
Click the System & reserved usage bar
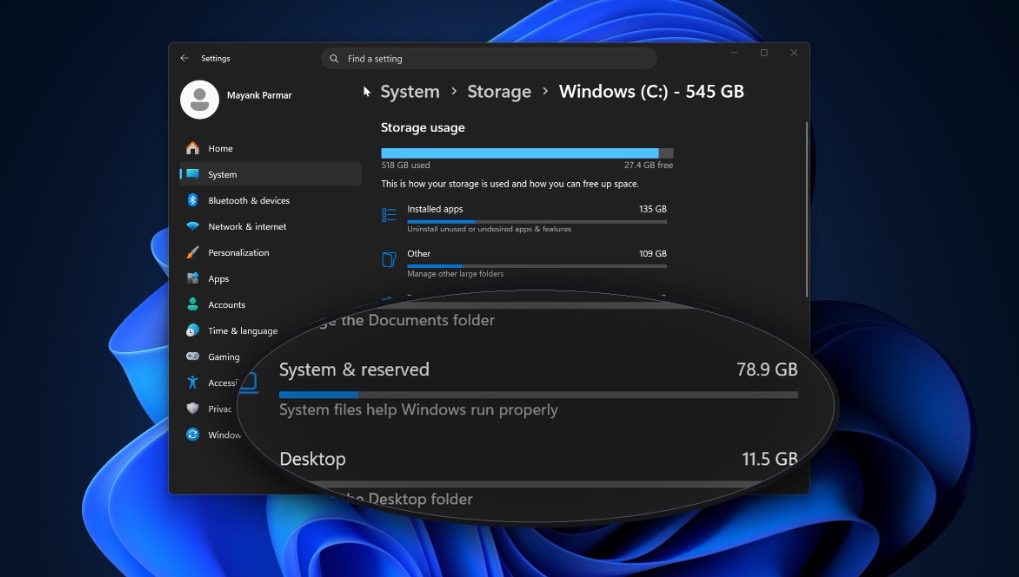(x=538, y=394)
